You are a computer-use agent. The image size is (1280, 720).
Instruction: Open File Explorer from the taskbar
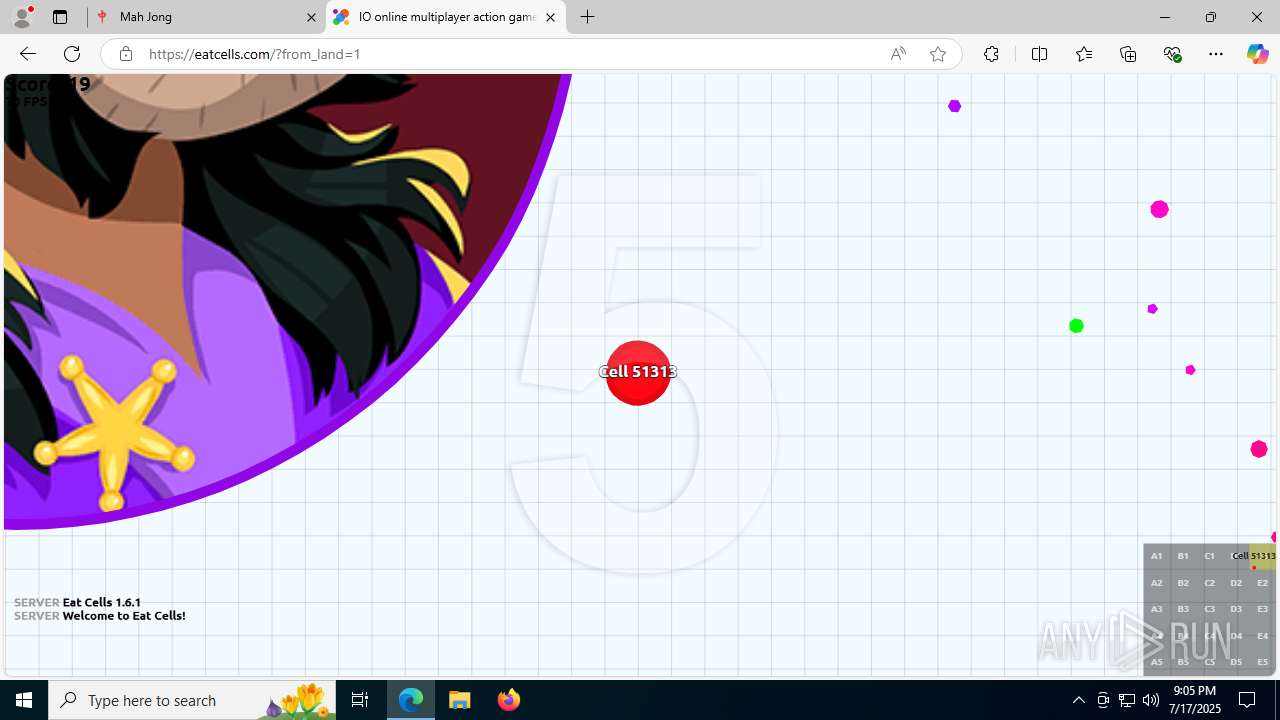click(x=460, y=700)
